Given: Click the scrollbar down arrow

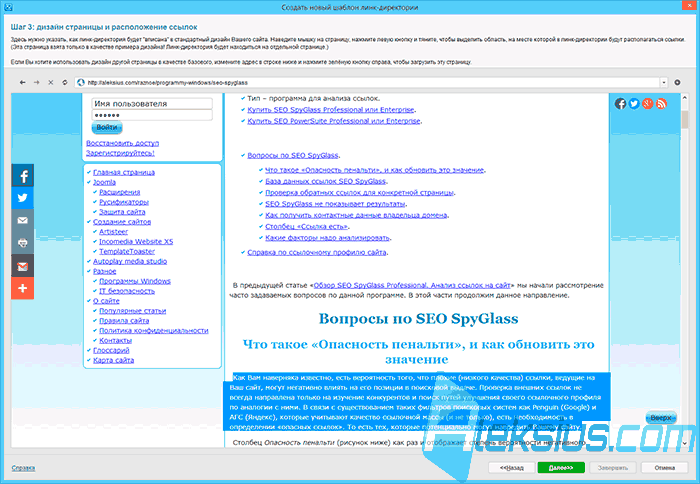Looking at the screenshot, I should point(685,443).
